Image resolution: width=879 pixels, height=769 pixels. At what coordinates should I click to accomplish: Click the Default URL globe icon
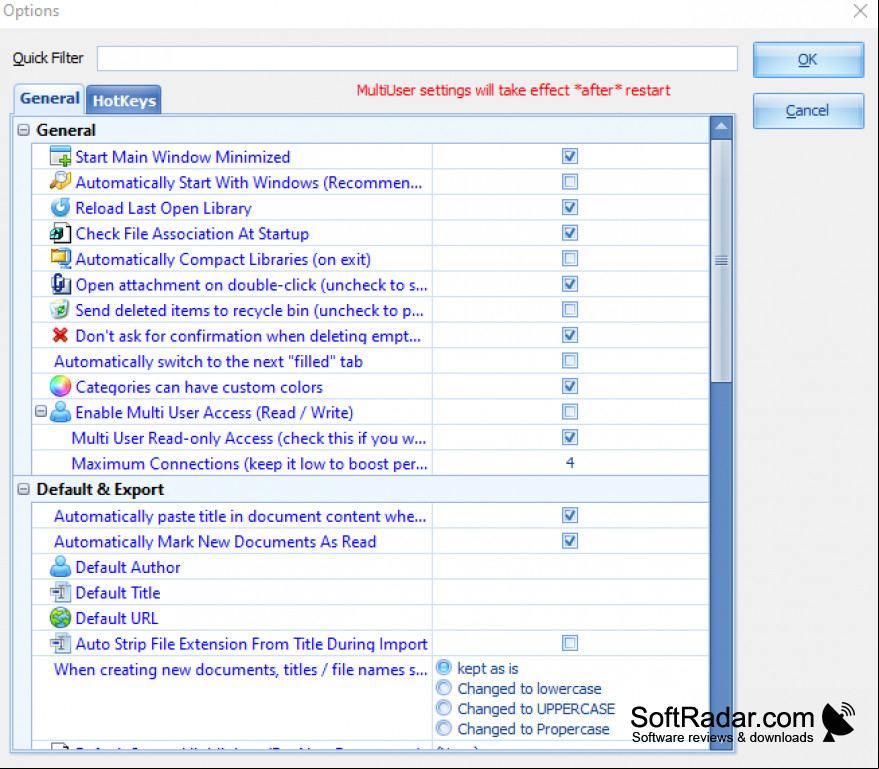pyautogui.click(x=60, y=618)
